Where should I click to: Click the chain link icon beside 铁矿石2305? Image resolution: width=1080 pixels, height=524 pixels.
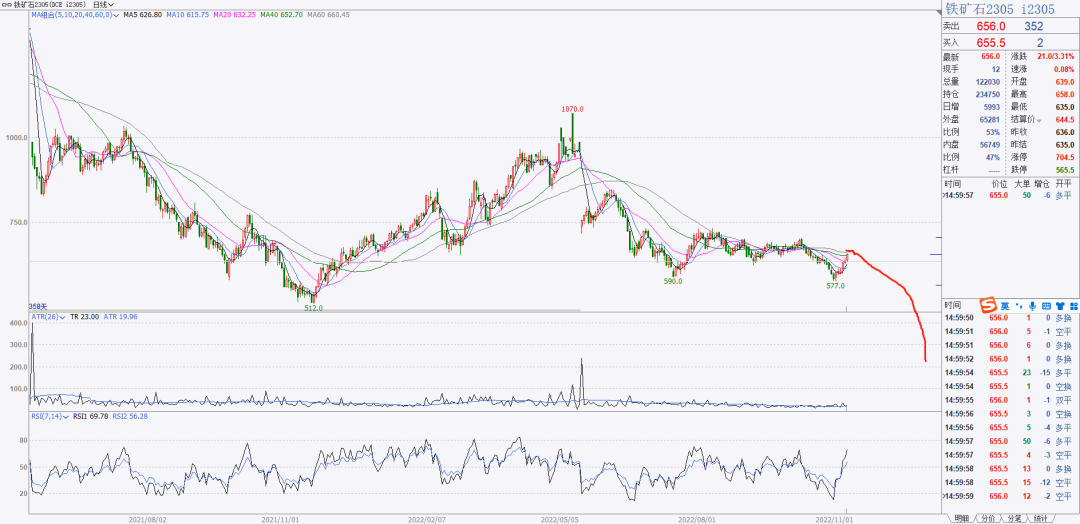click(x=8, y=4)
